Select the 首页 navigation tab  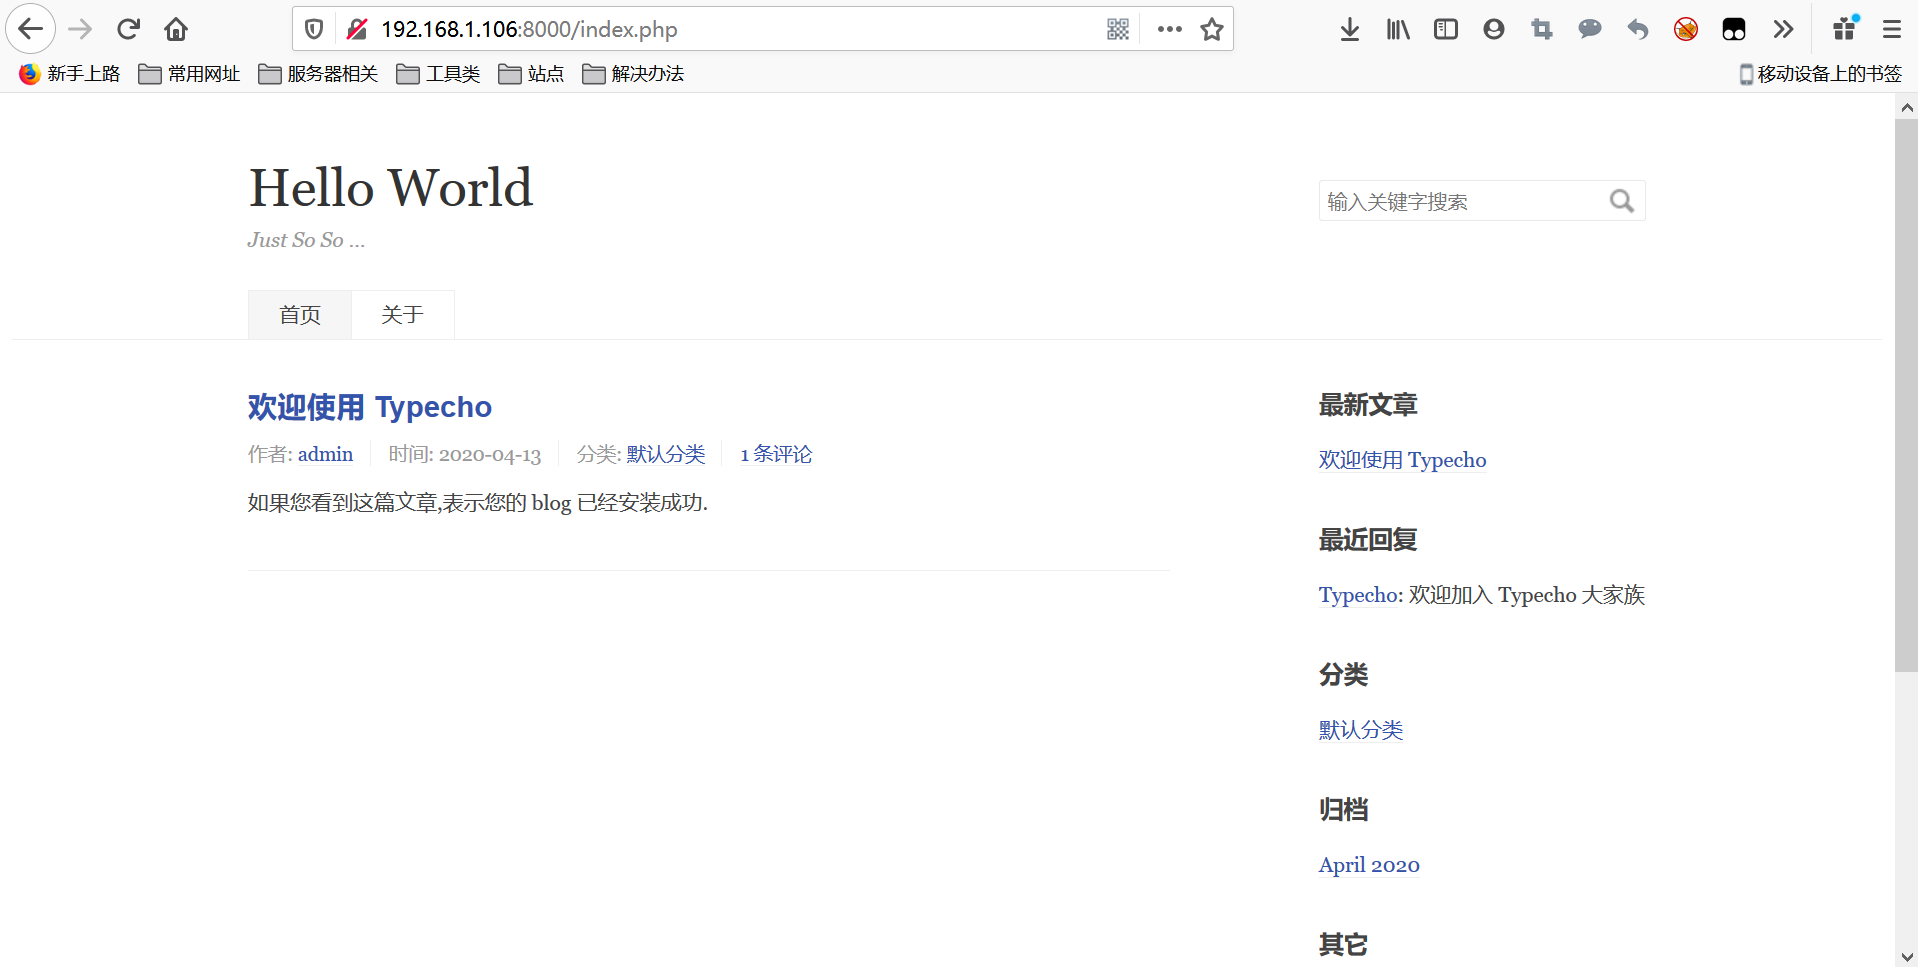click(x=300, y=315)
